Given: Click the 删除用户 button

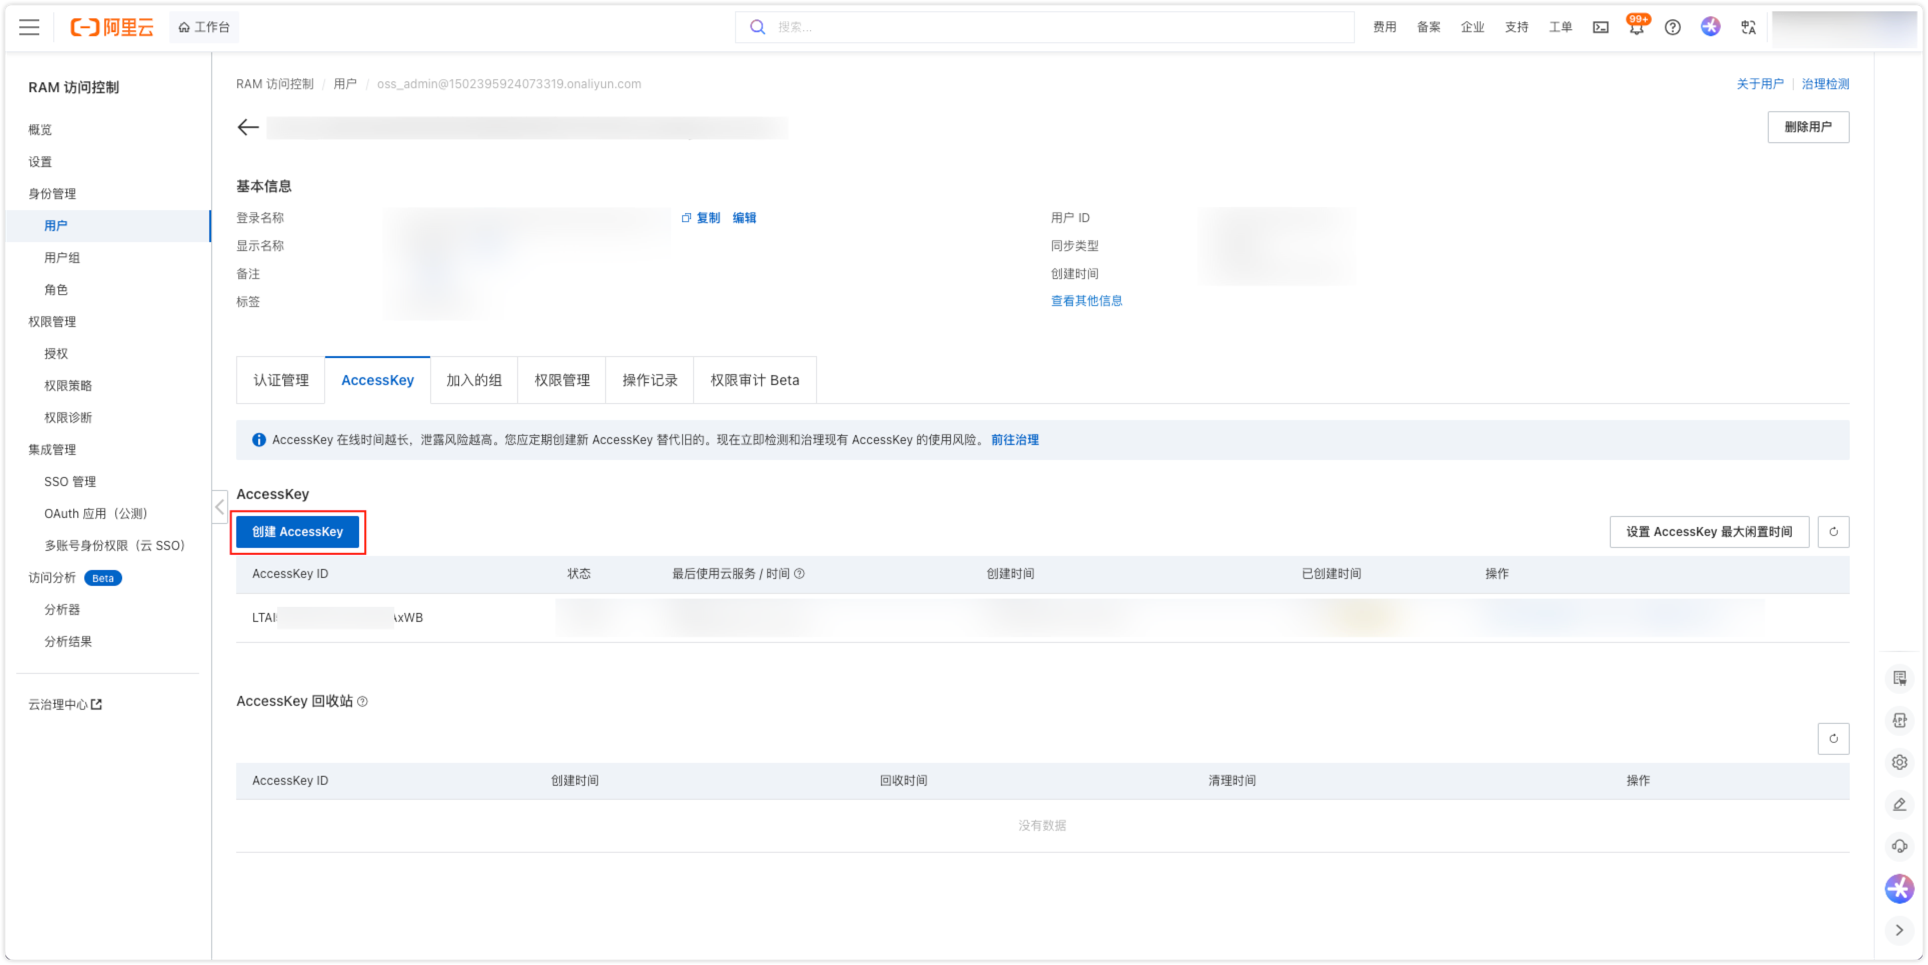Looking at the screenshot, I should pyautogui.click(x=1807, y=127).
